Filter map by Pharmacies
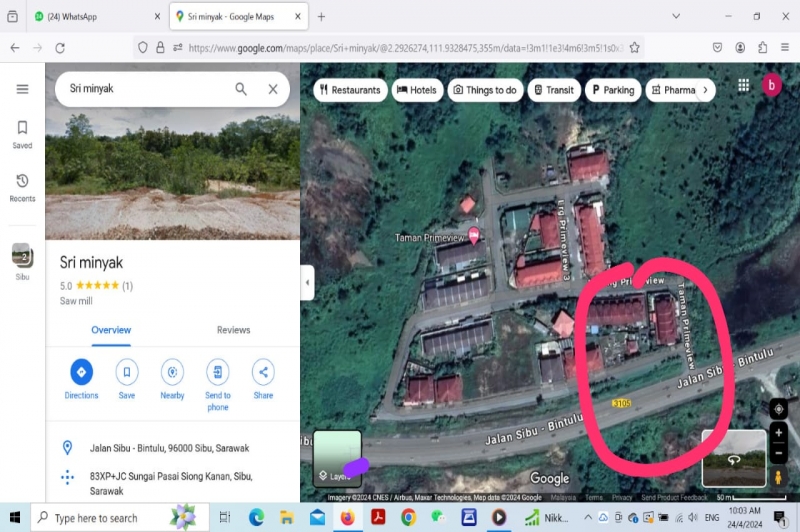Image resolution: width=800 pixels, height=532 pixels. (672, 90)
